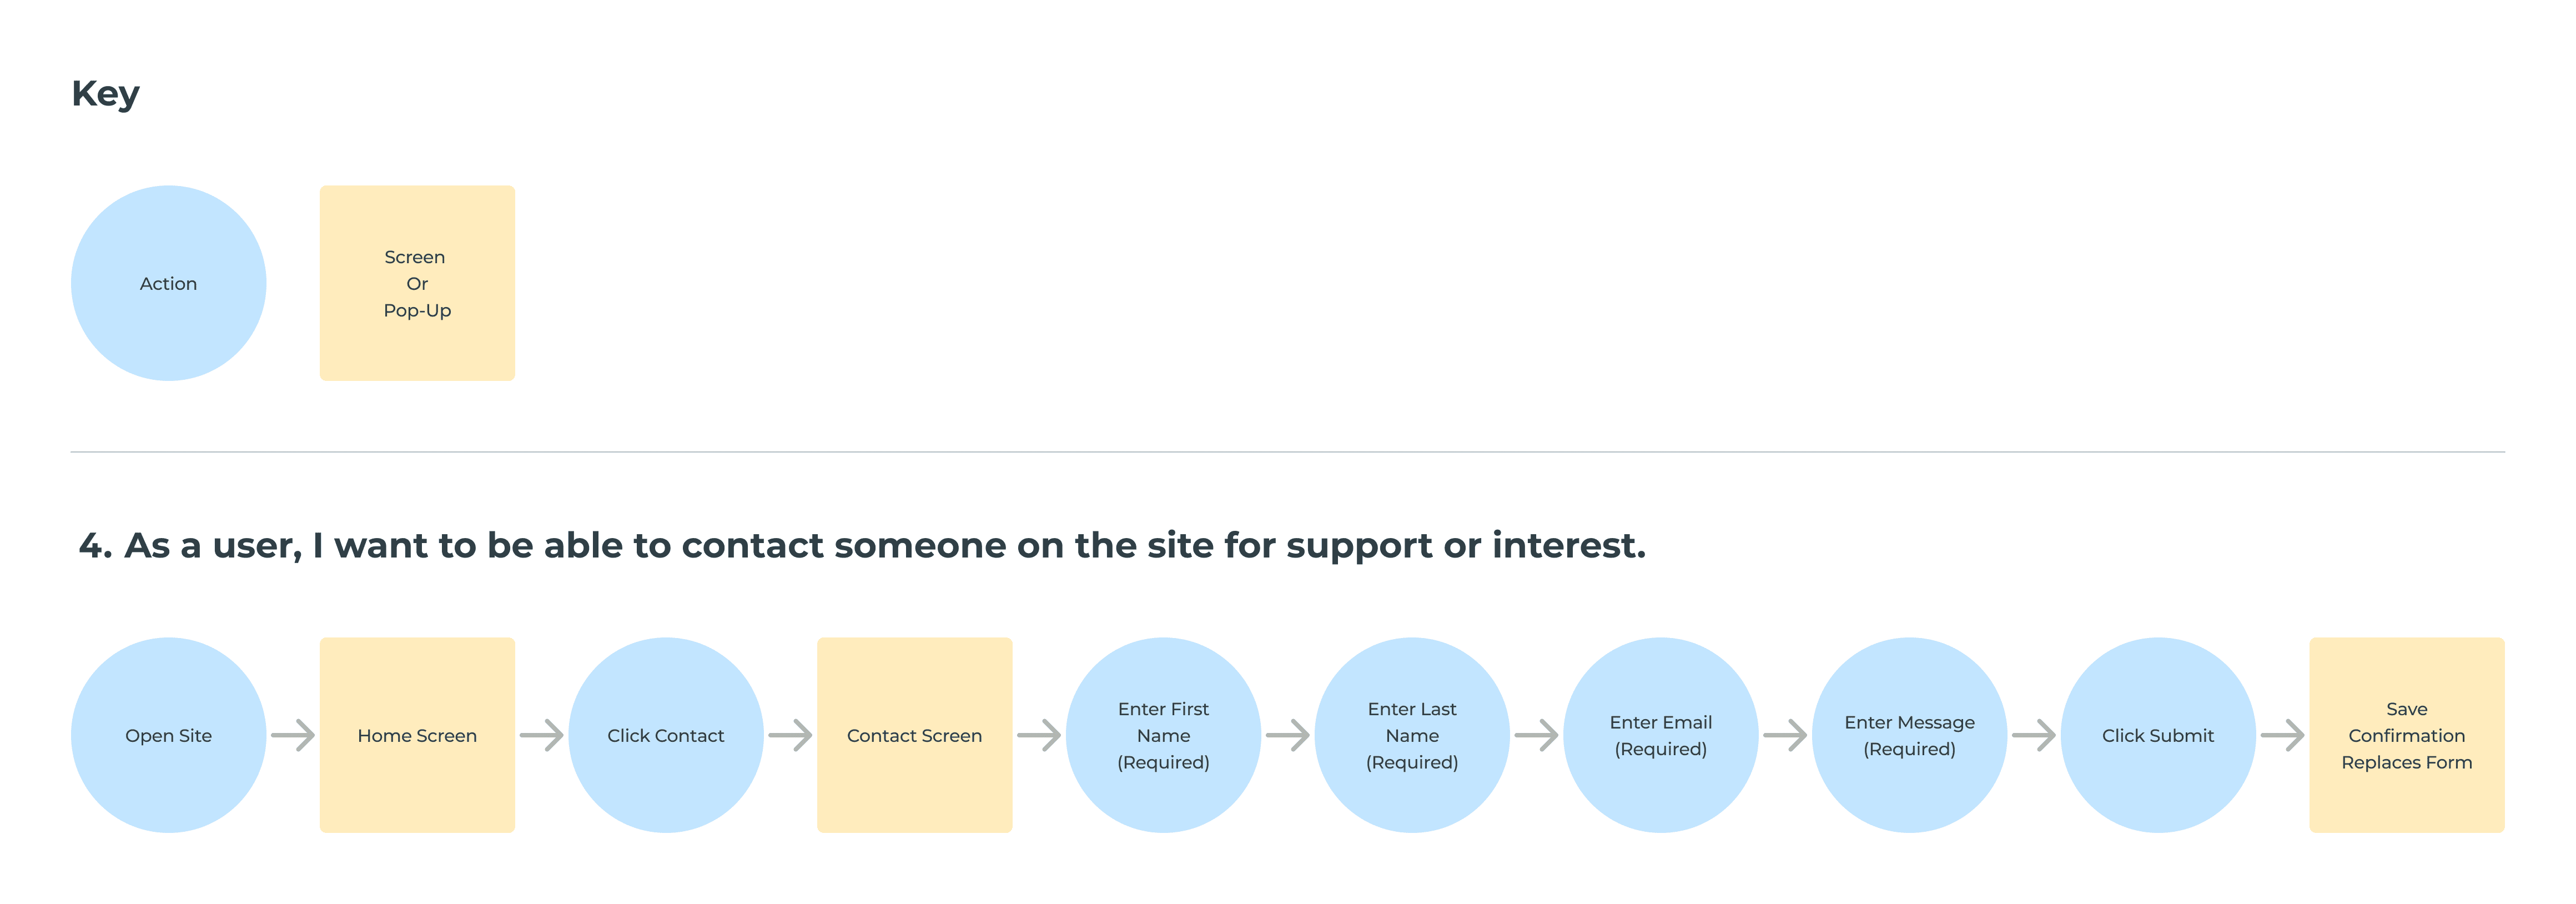This screenshot has width=2576, height=904.
Task: Click arrow from Home Screen to Click Contact
Action: click(541, 735)
